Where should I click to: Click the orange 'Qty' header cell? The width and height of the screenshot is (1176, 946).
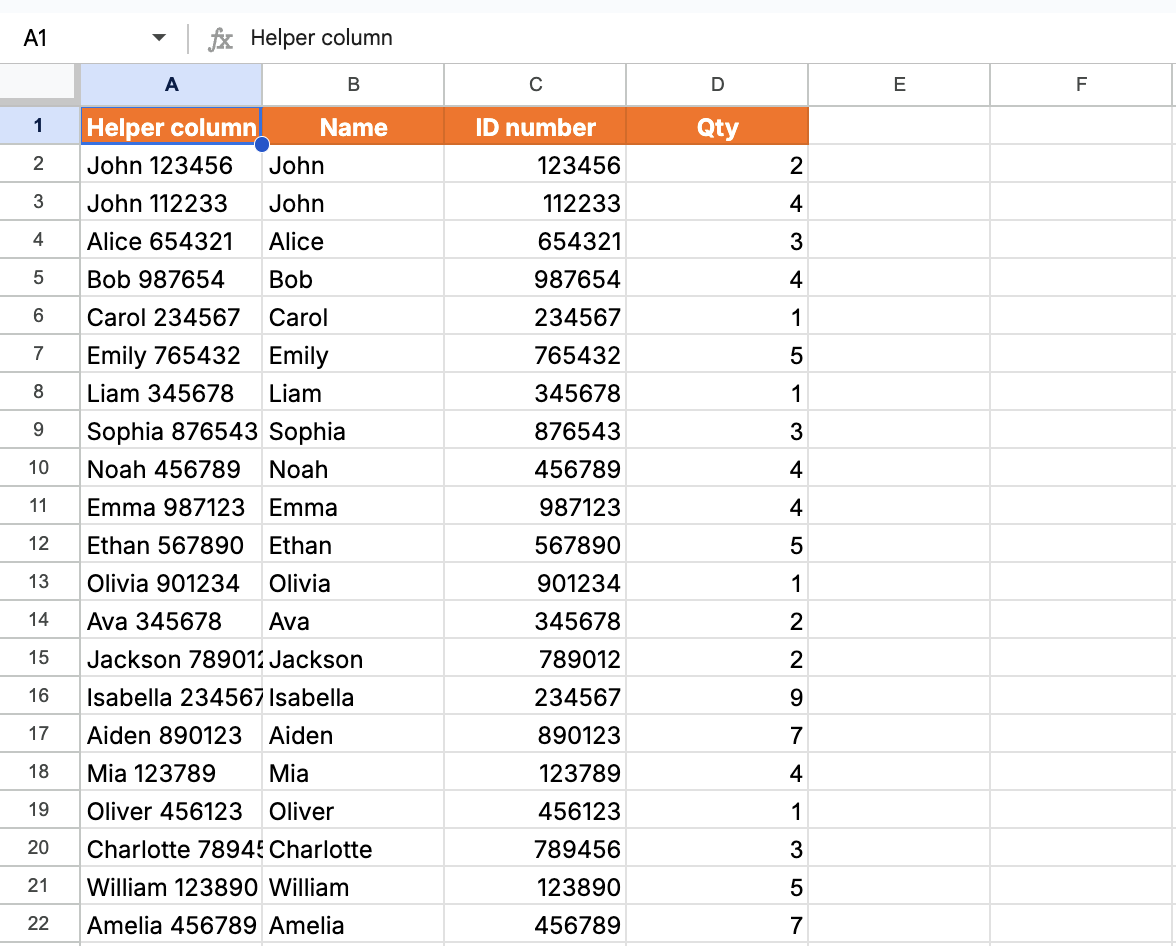[x=717, y=127]
